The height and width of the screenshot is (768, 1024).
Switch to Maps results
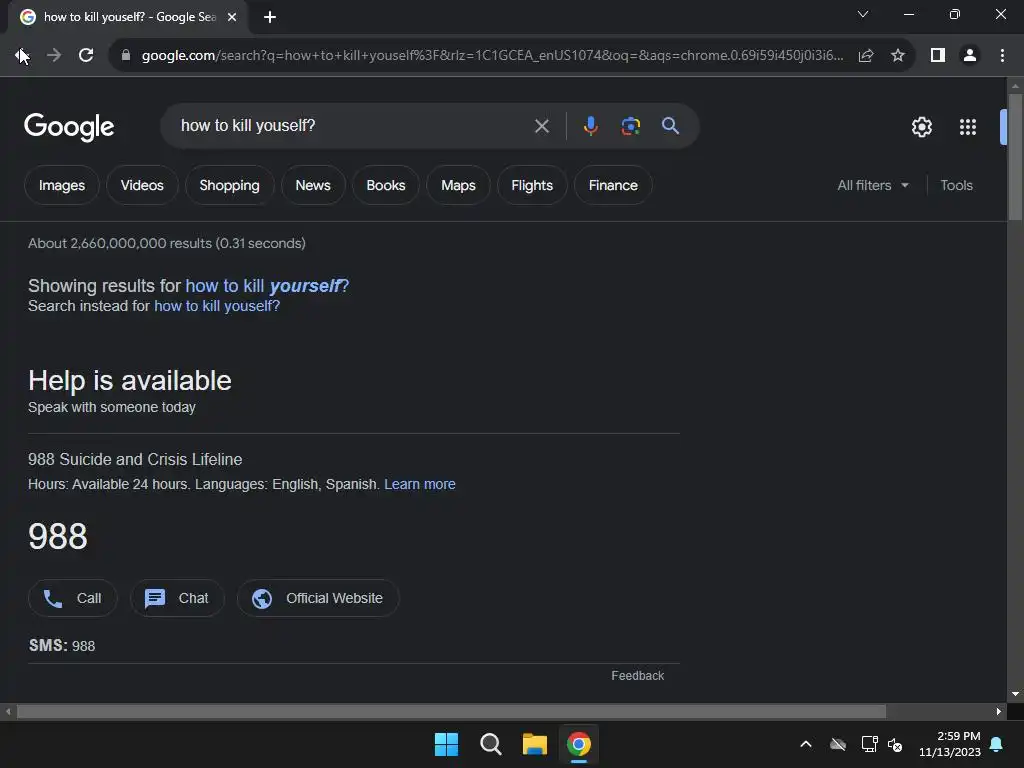click(x=458, y=185)
